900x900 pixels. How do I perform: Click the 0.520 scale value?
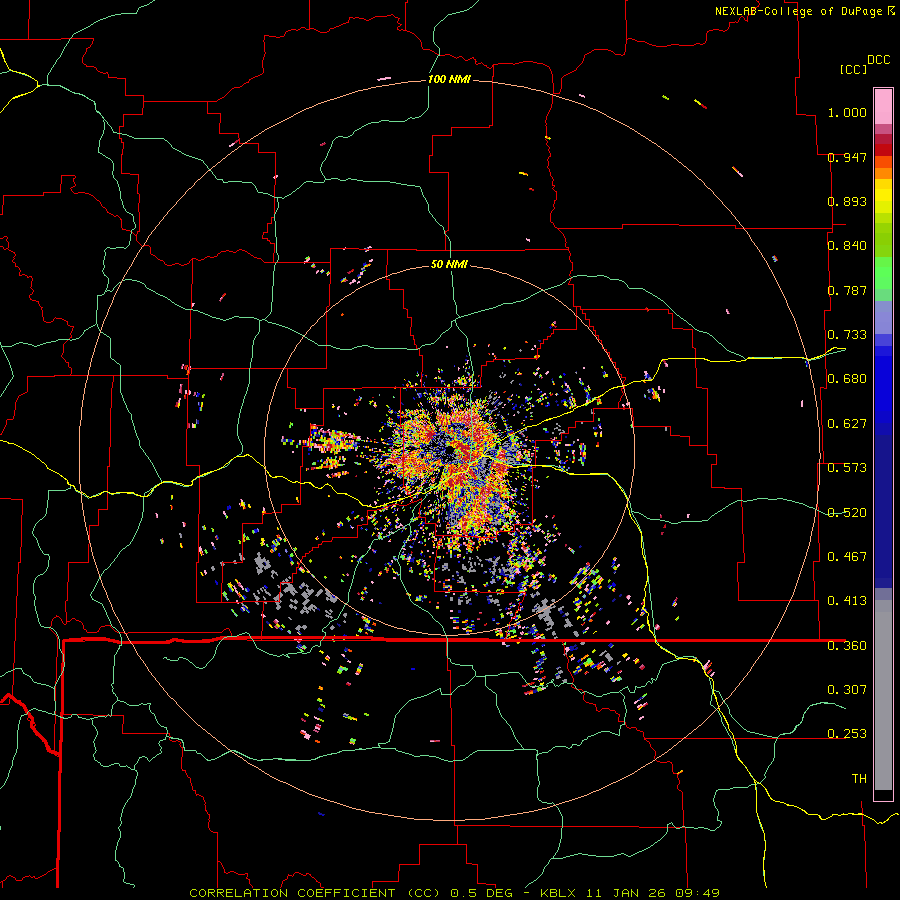pyautogui.click(x=847, y=513)
